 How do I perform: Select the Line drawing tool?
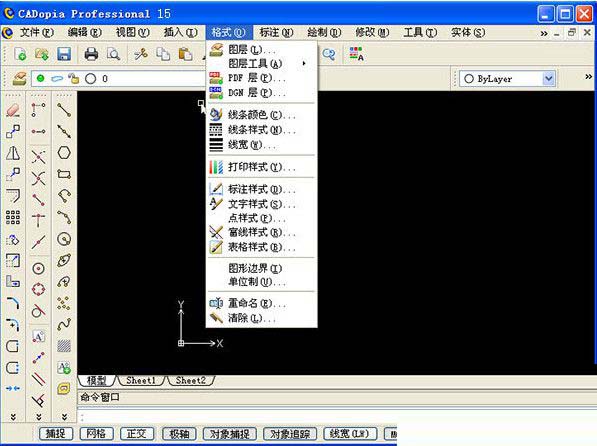point(64,110)
